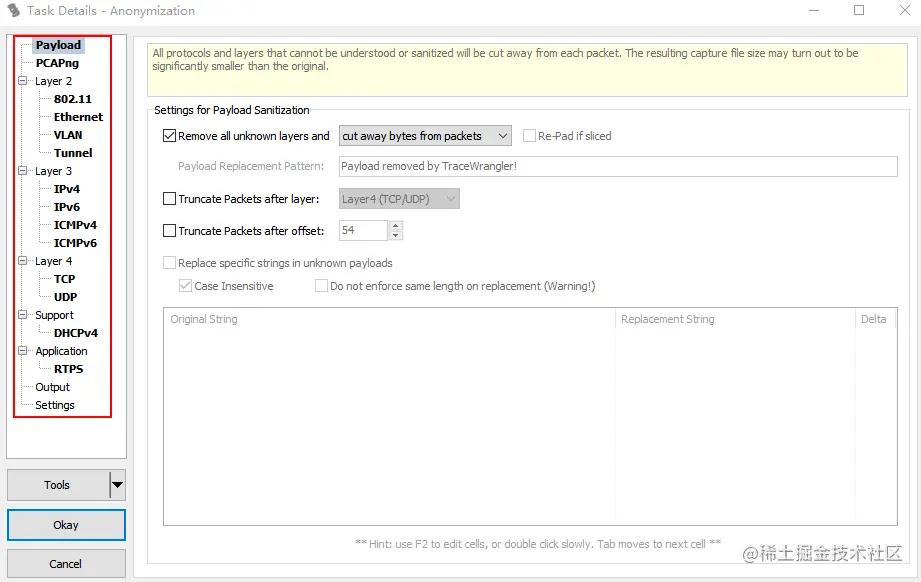
Task: Select the VLAN tree item
Action: pyautogui.click(x=68, y=135)
